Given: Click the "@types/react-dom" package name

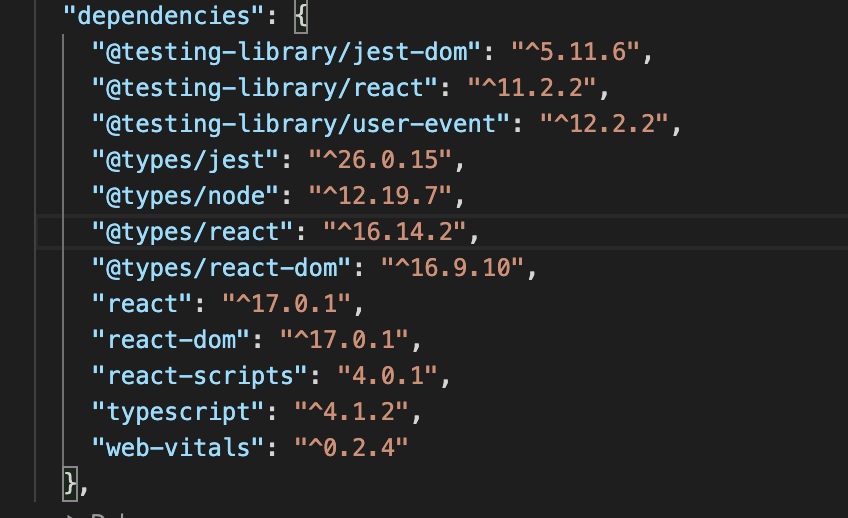Looking at the screenshot, I should (220, 269).
